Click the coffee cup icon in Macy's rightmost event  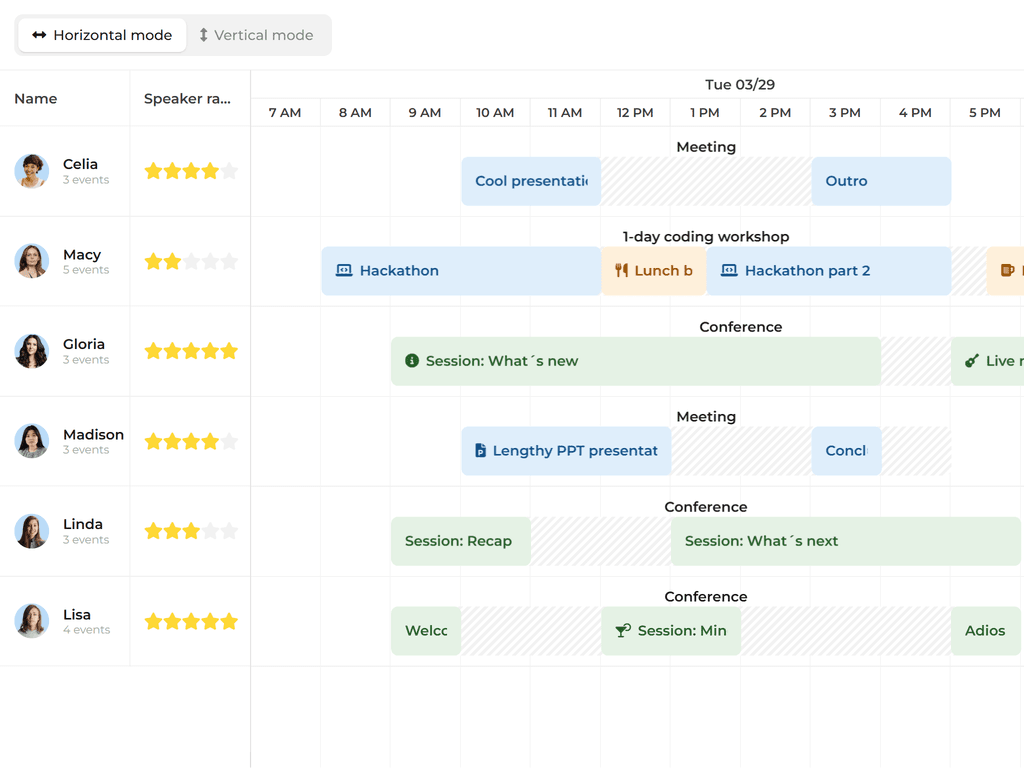coord(1010,270)
